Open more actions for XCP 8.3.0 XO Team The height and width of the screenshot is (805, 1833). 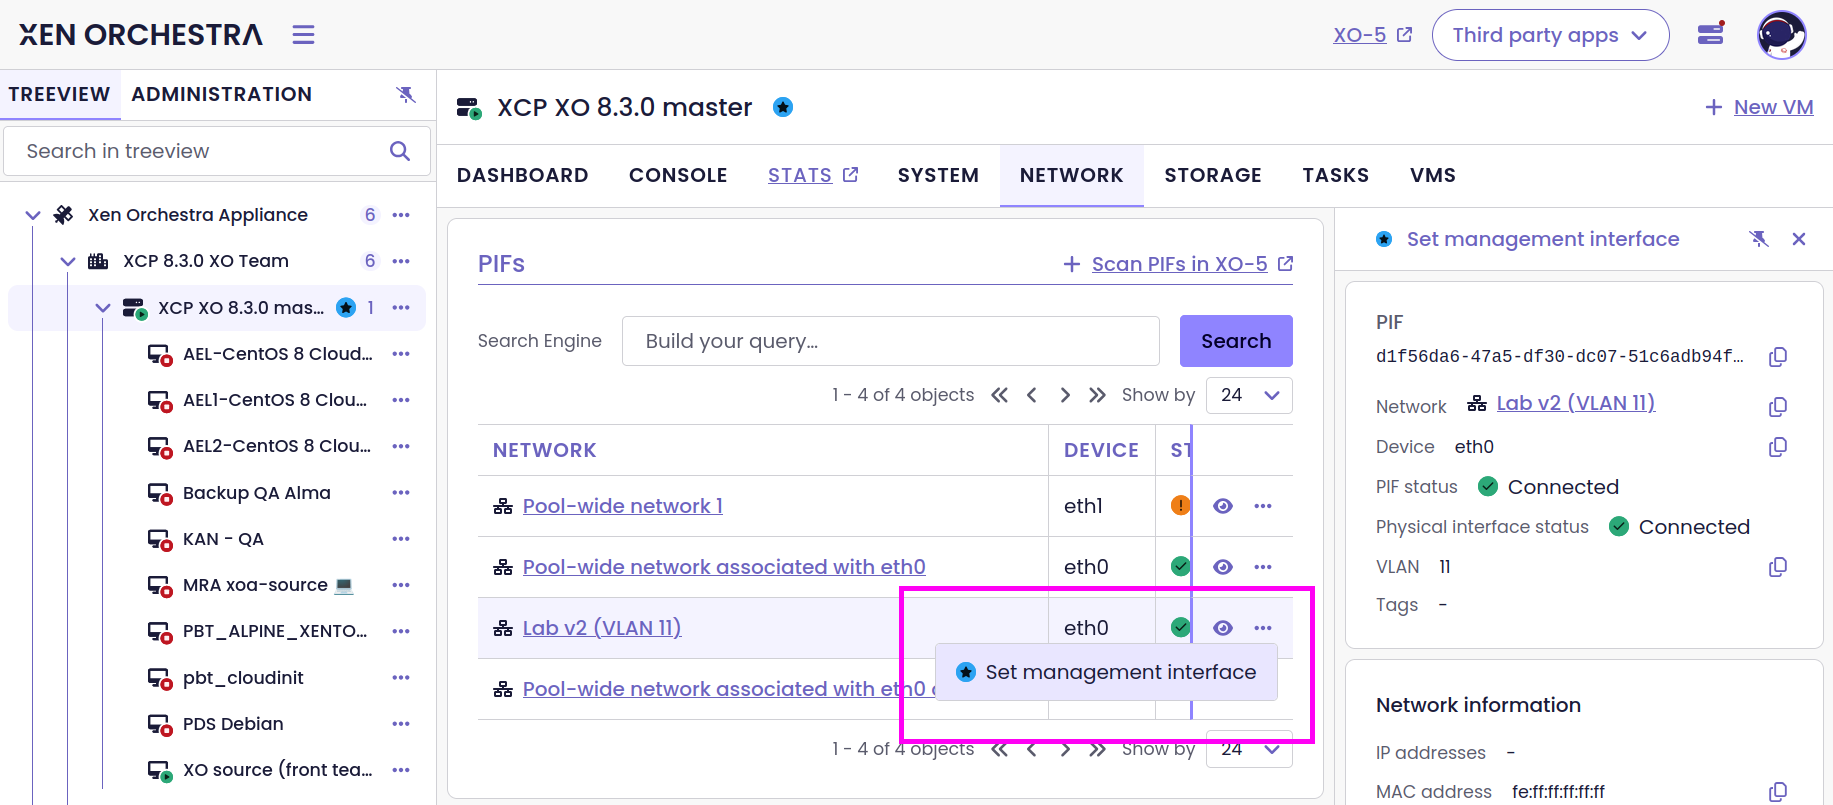401,261
